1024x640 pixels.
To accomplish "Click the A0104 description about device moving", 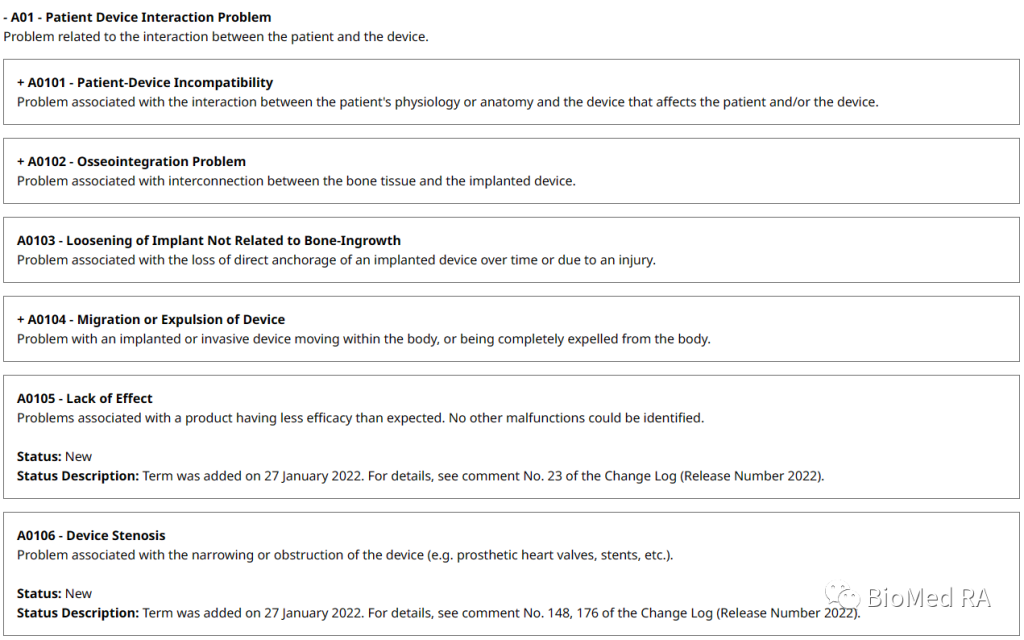I will (363, 339).
